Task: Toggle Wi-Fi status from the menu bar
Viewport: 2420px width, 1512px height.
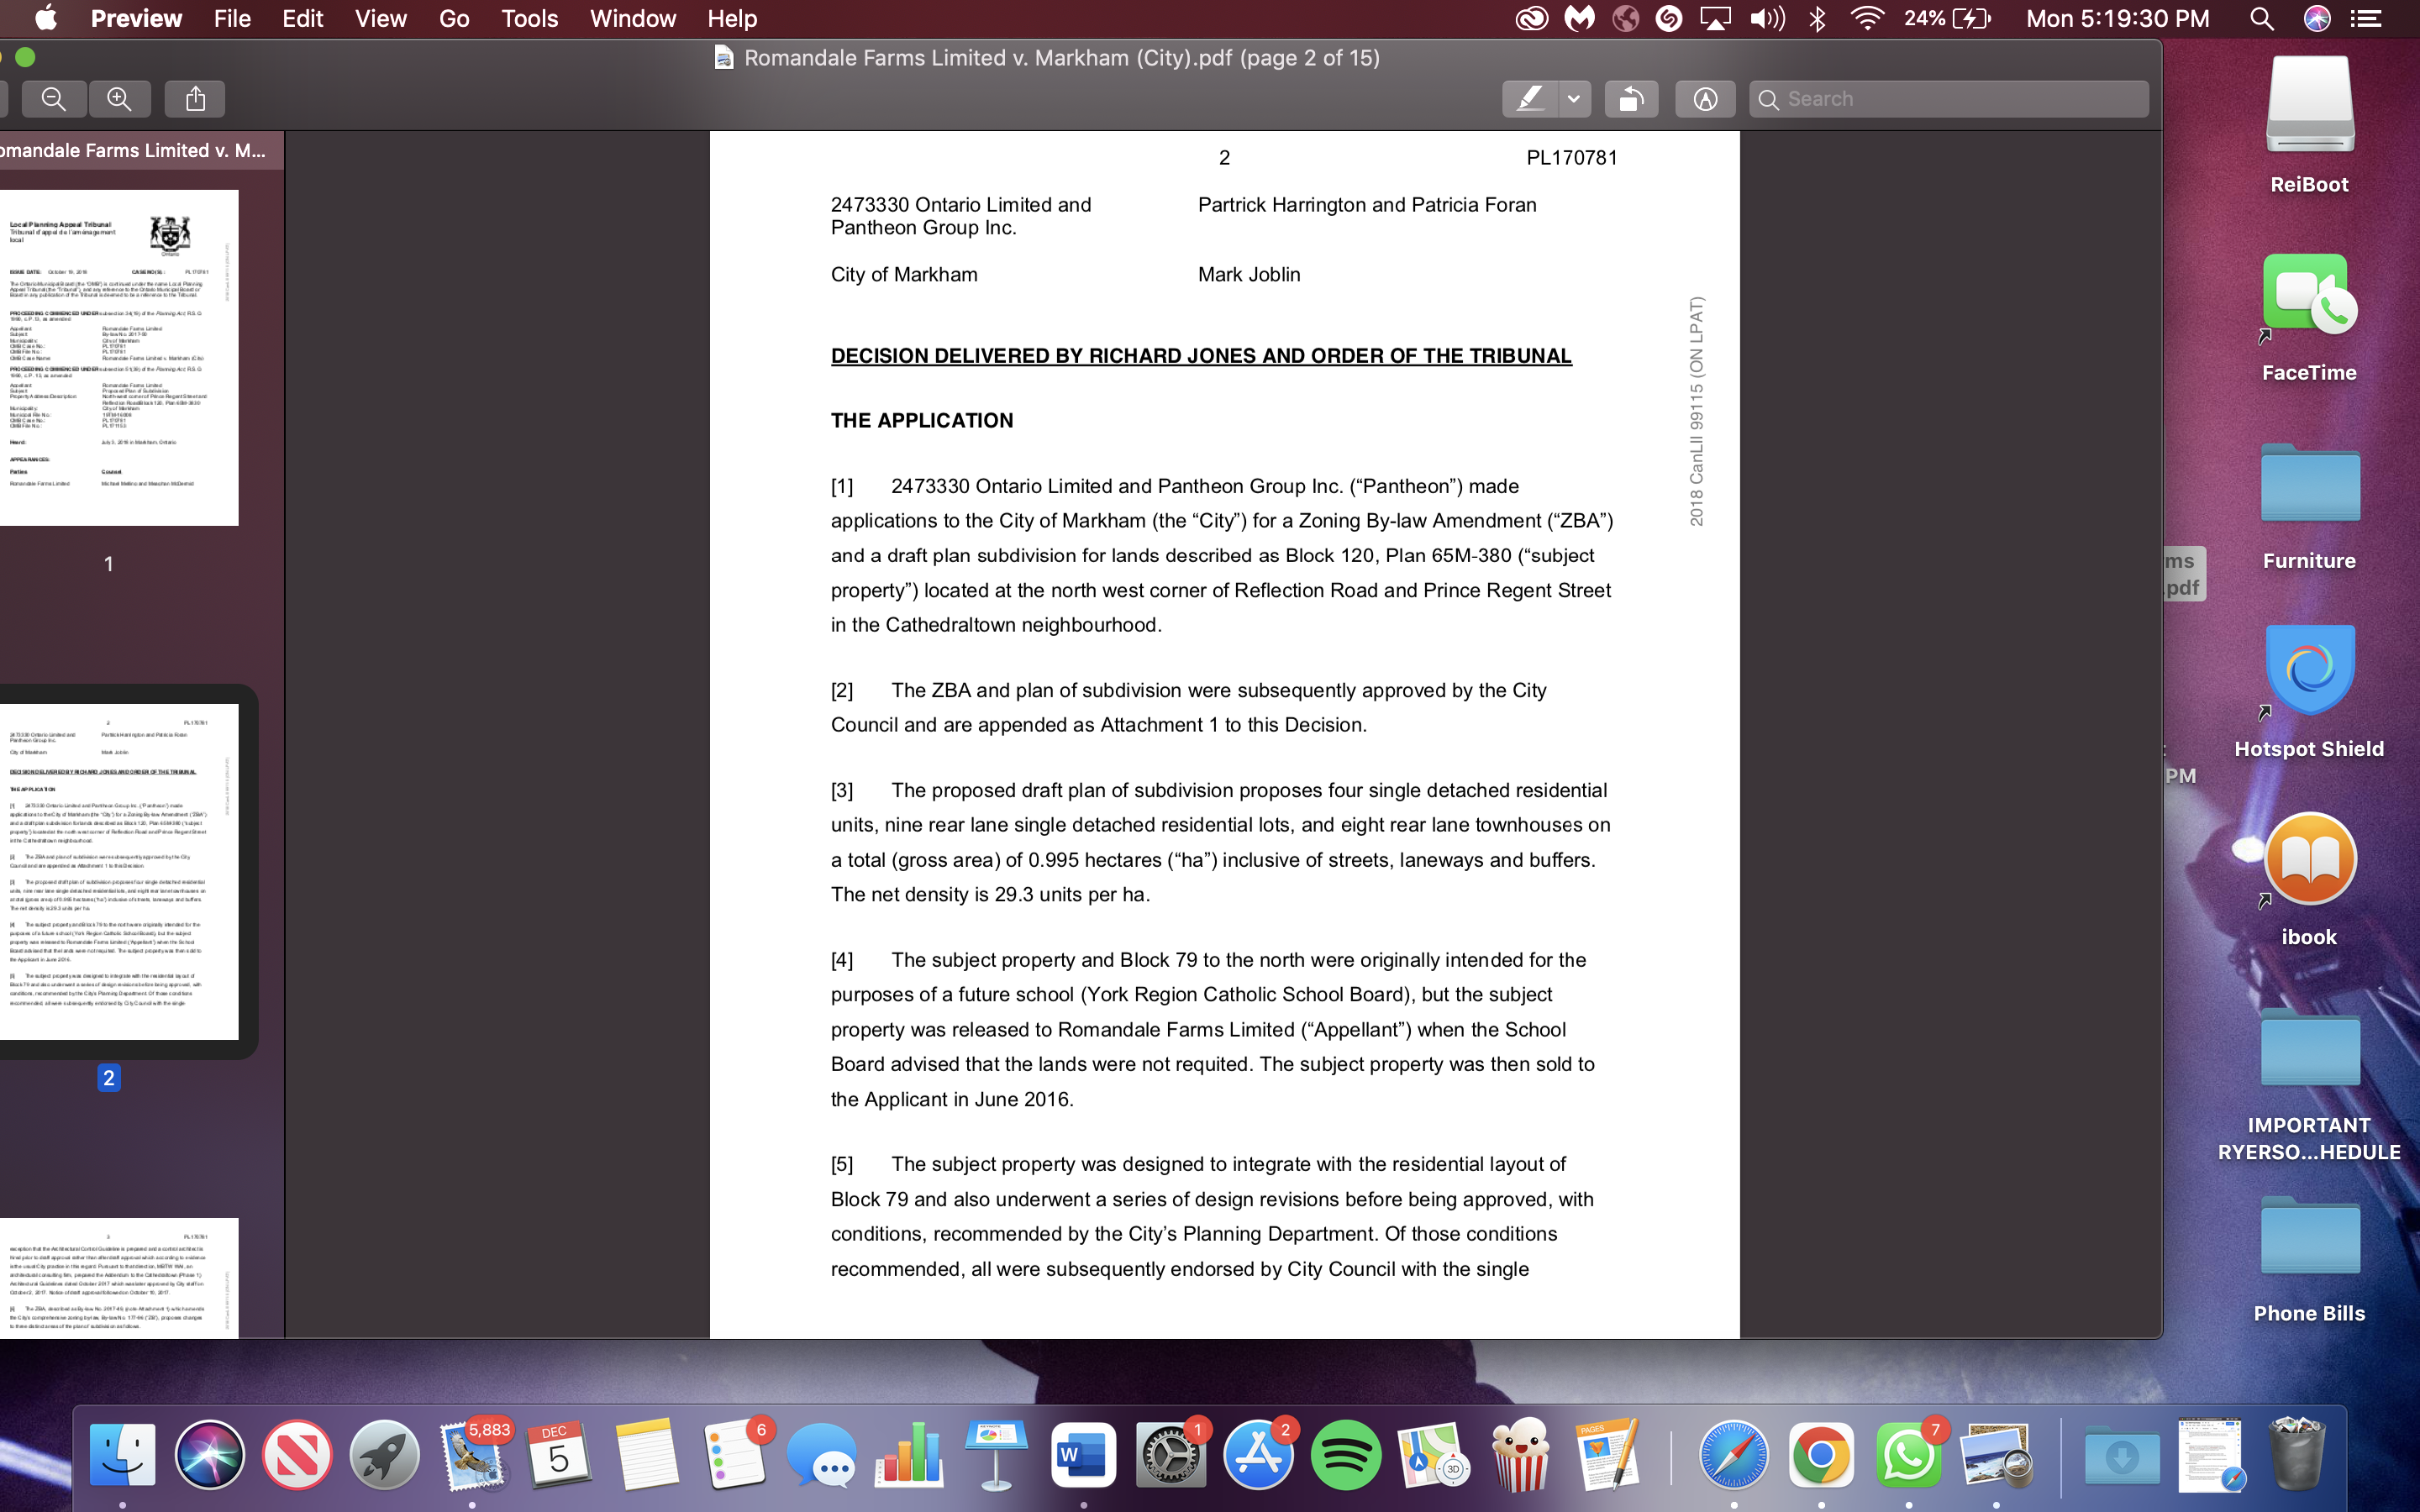Action: (1868, 18)
